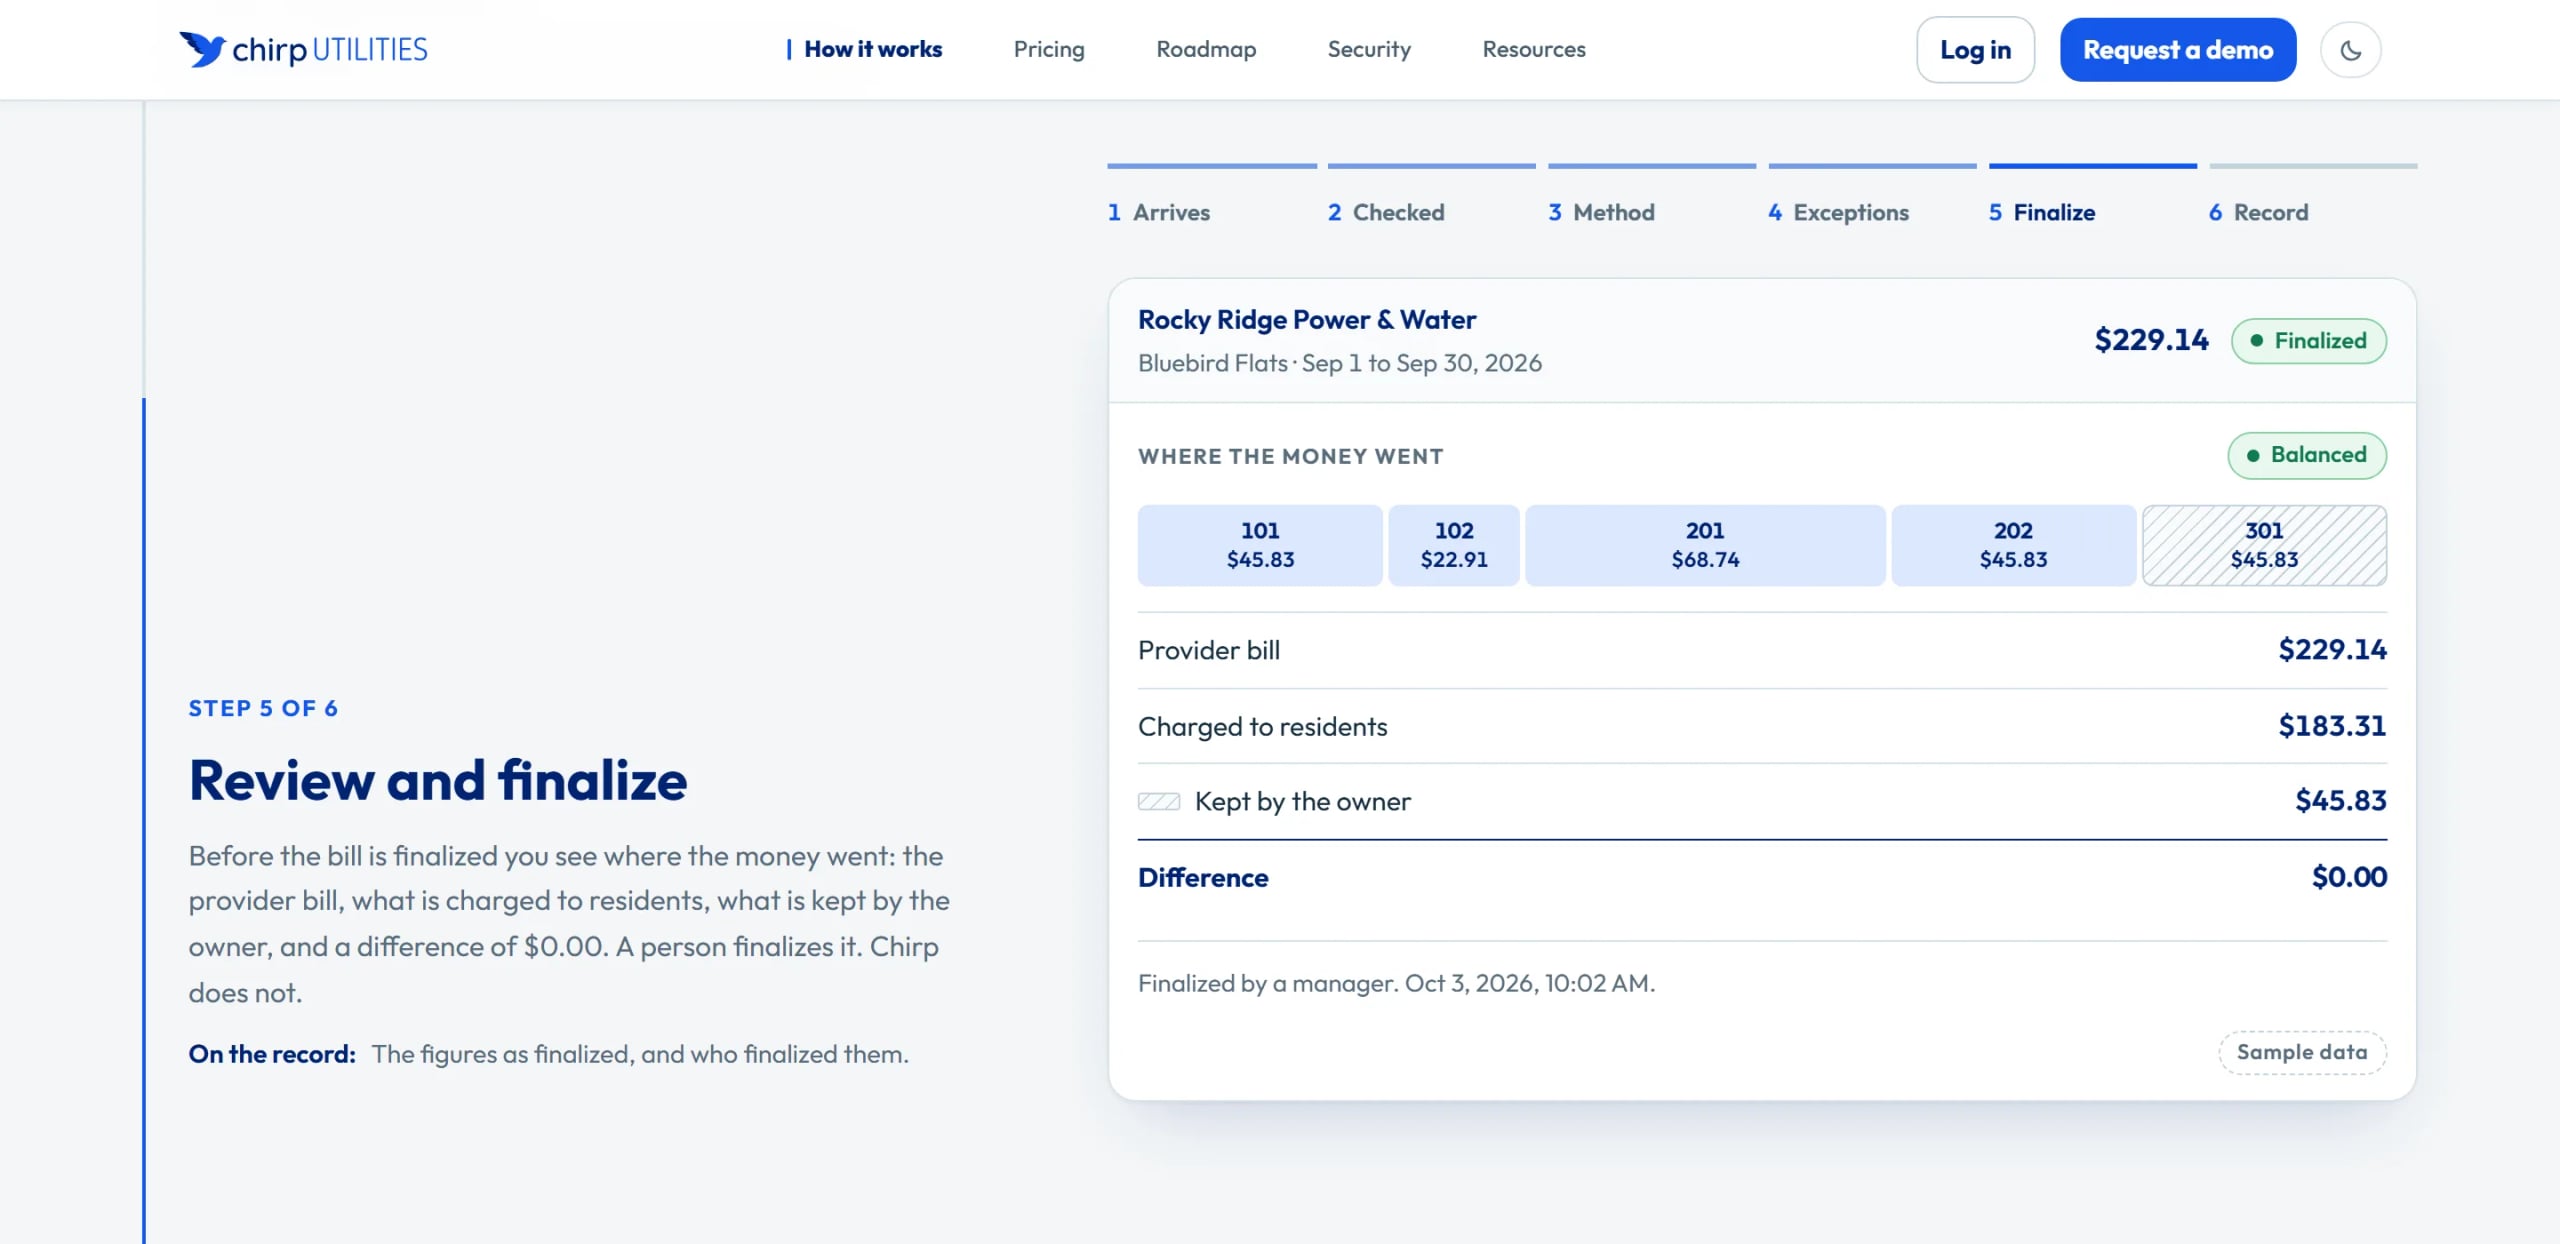This screenshot has height=1244, width=2560.
Task: Open the Resources menu
Action: pos(1533,49)
